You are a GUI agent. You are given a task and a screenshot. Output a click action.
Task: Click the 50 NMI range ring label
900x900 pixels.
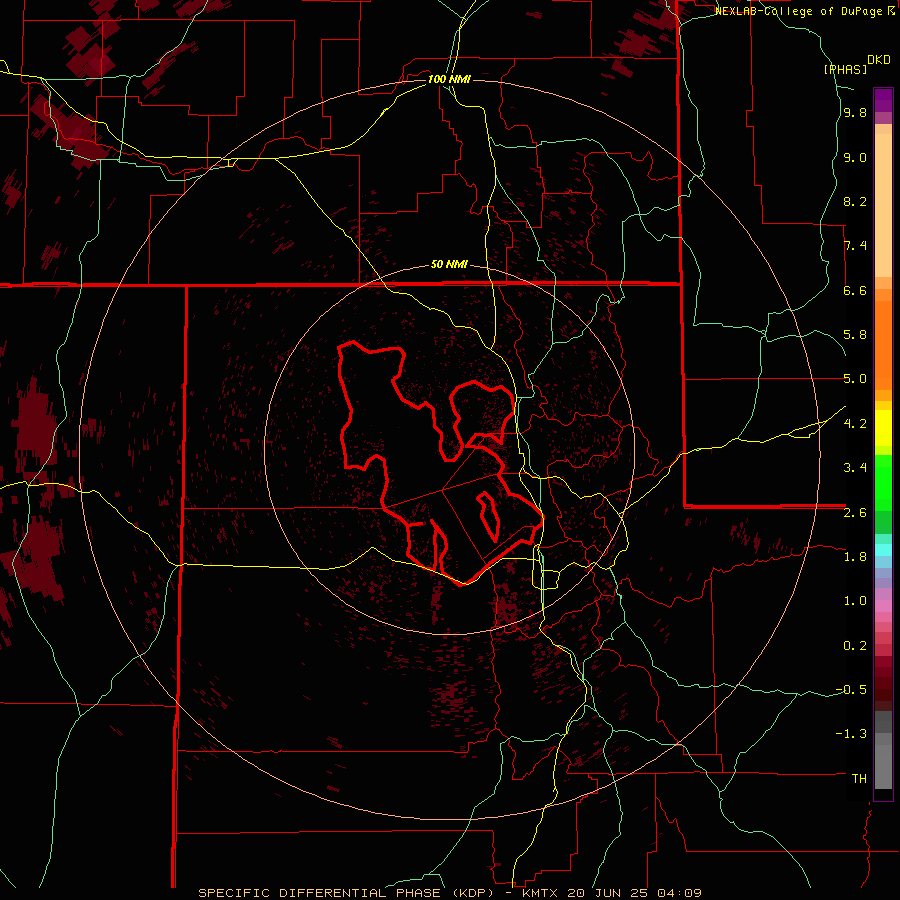click(449, 264)
